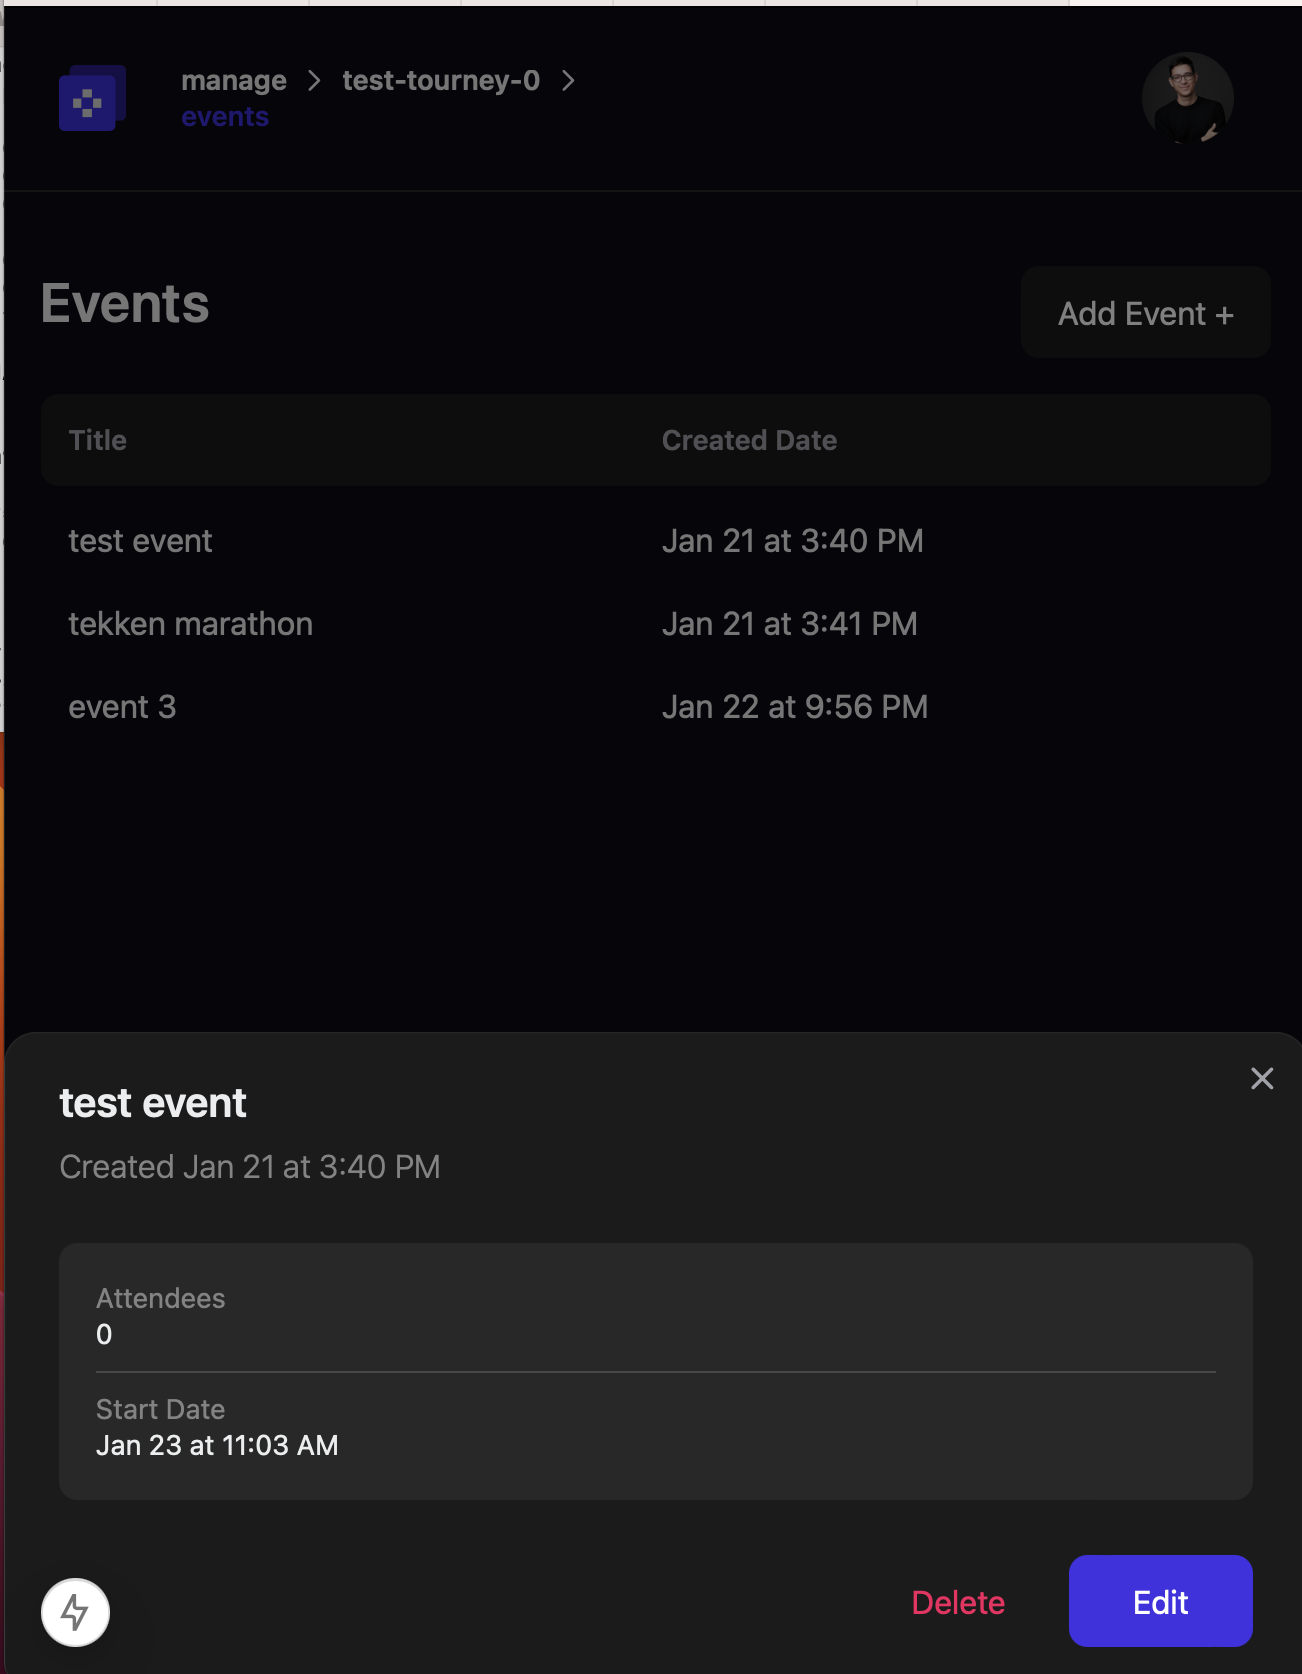
Task: Select the events breadcrumb link
Action: [x=225, y=117]
